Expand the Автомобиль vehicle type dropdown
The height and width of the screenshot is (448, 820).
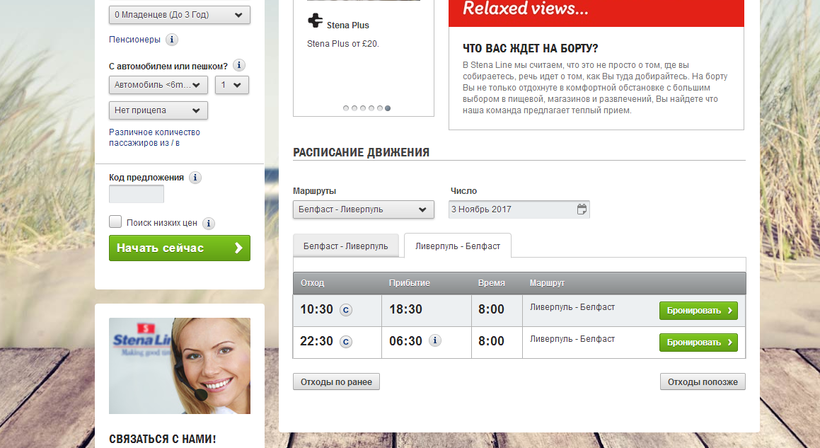pos(158,85)
